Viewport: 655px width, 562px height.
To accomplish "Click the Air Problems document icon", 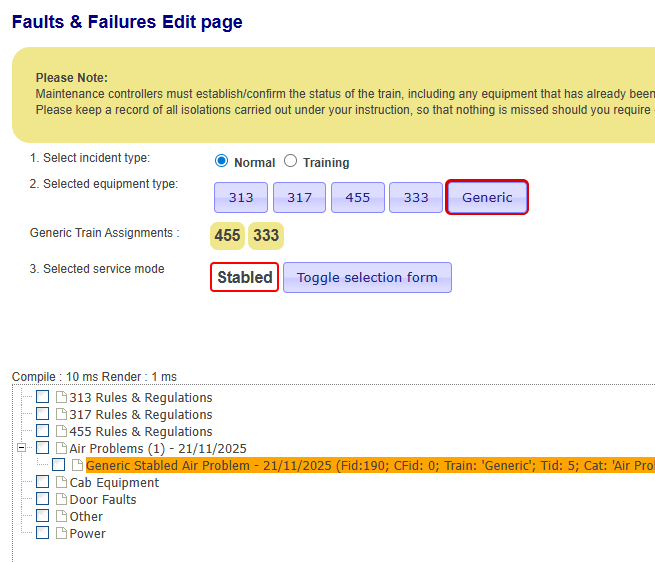I will click(61, 449).
